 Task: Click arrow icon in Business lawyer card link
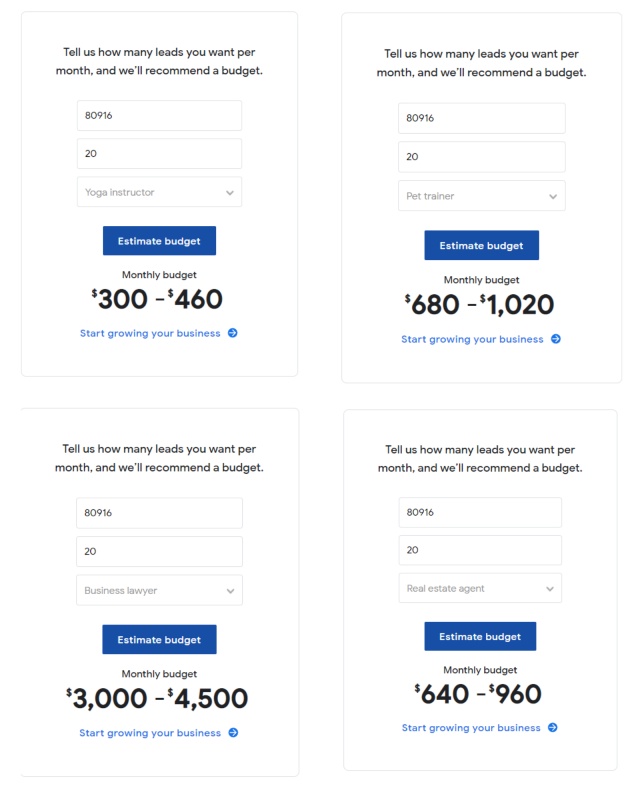point(233,733)
